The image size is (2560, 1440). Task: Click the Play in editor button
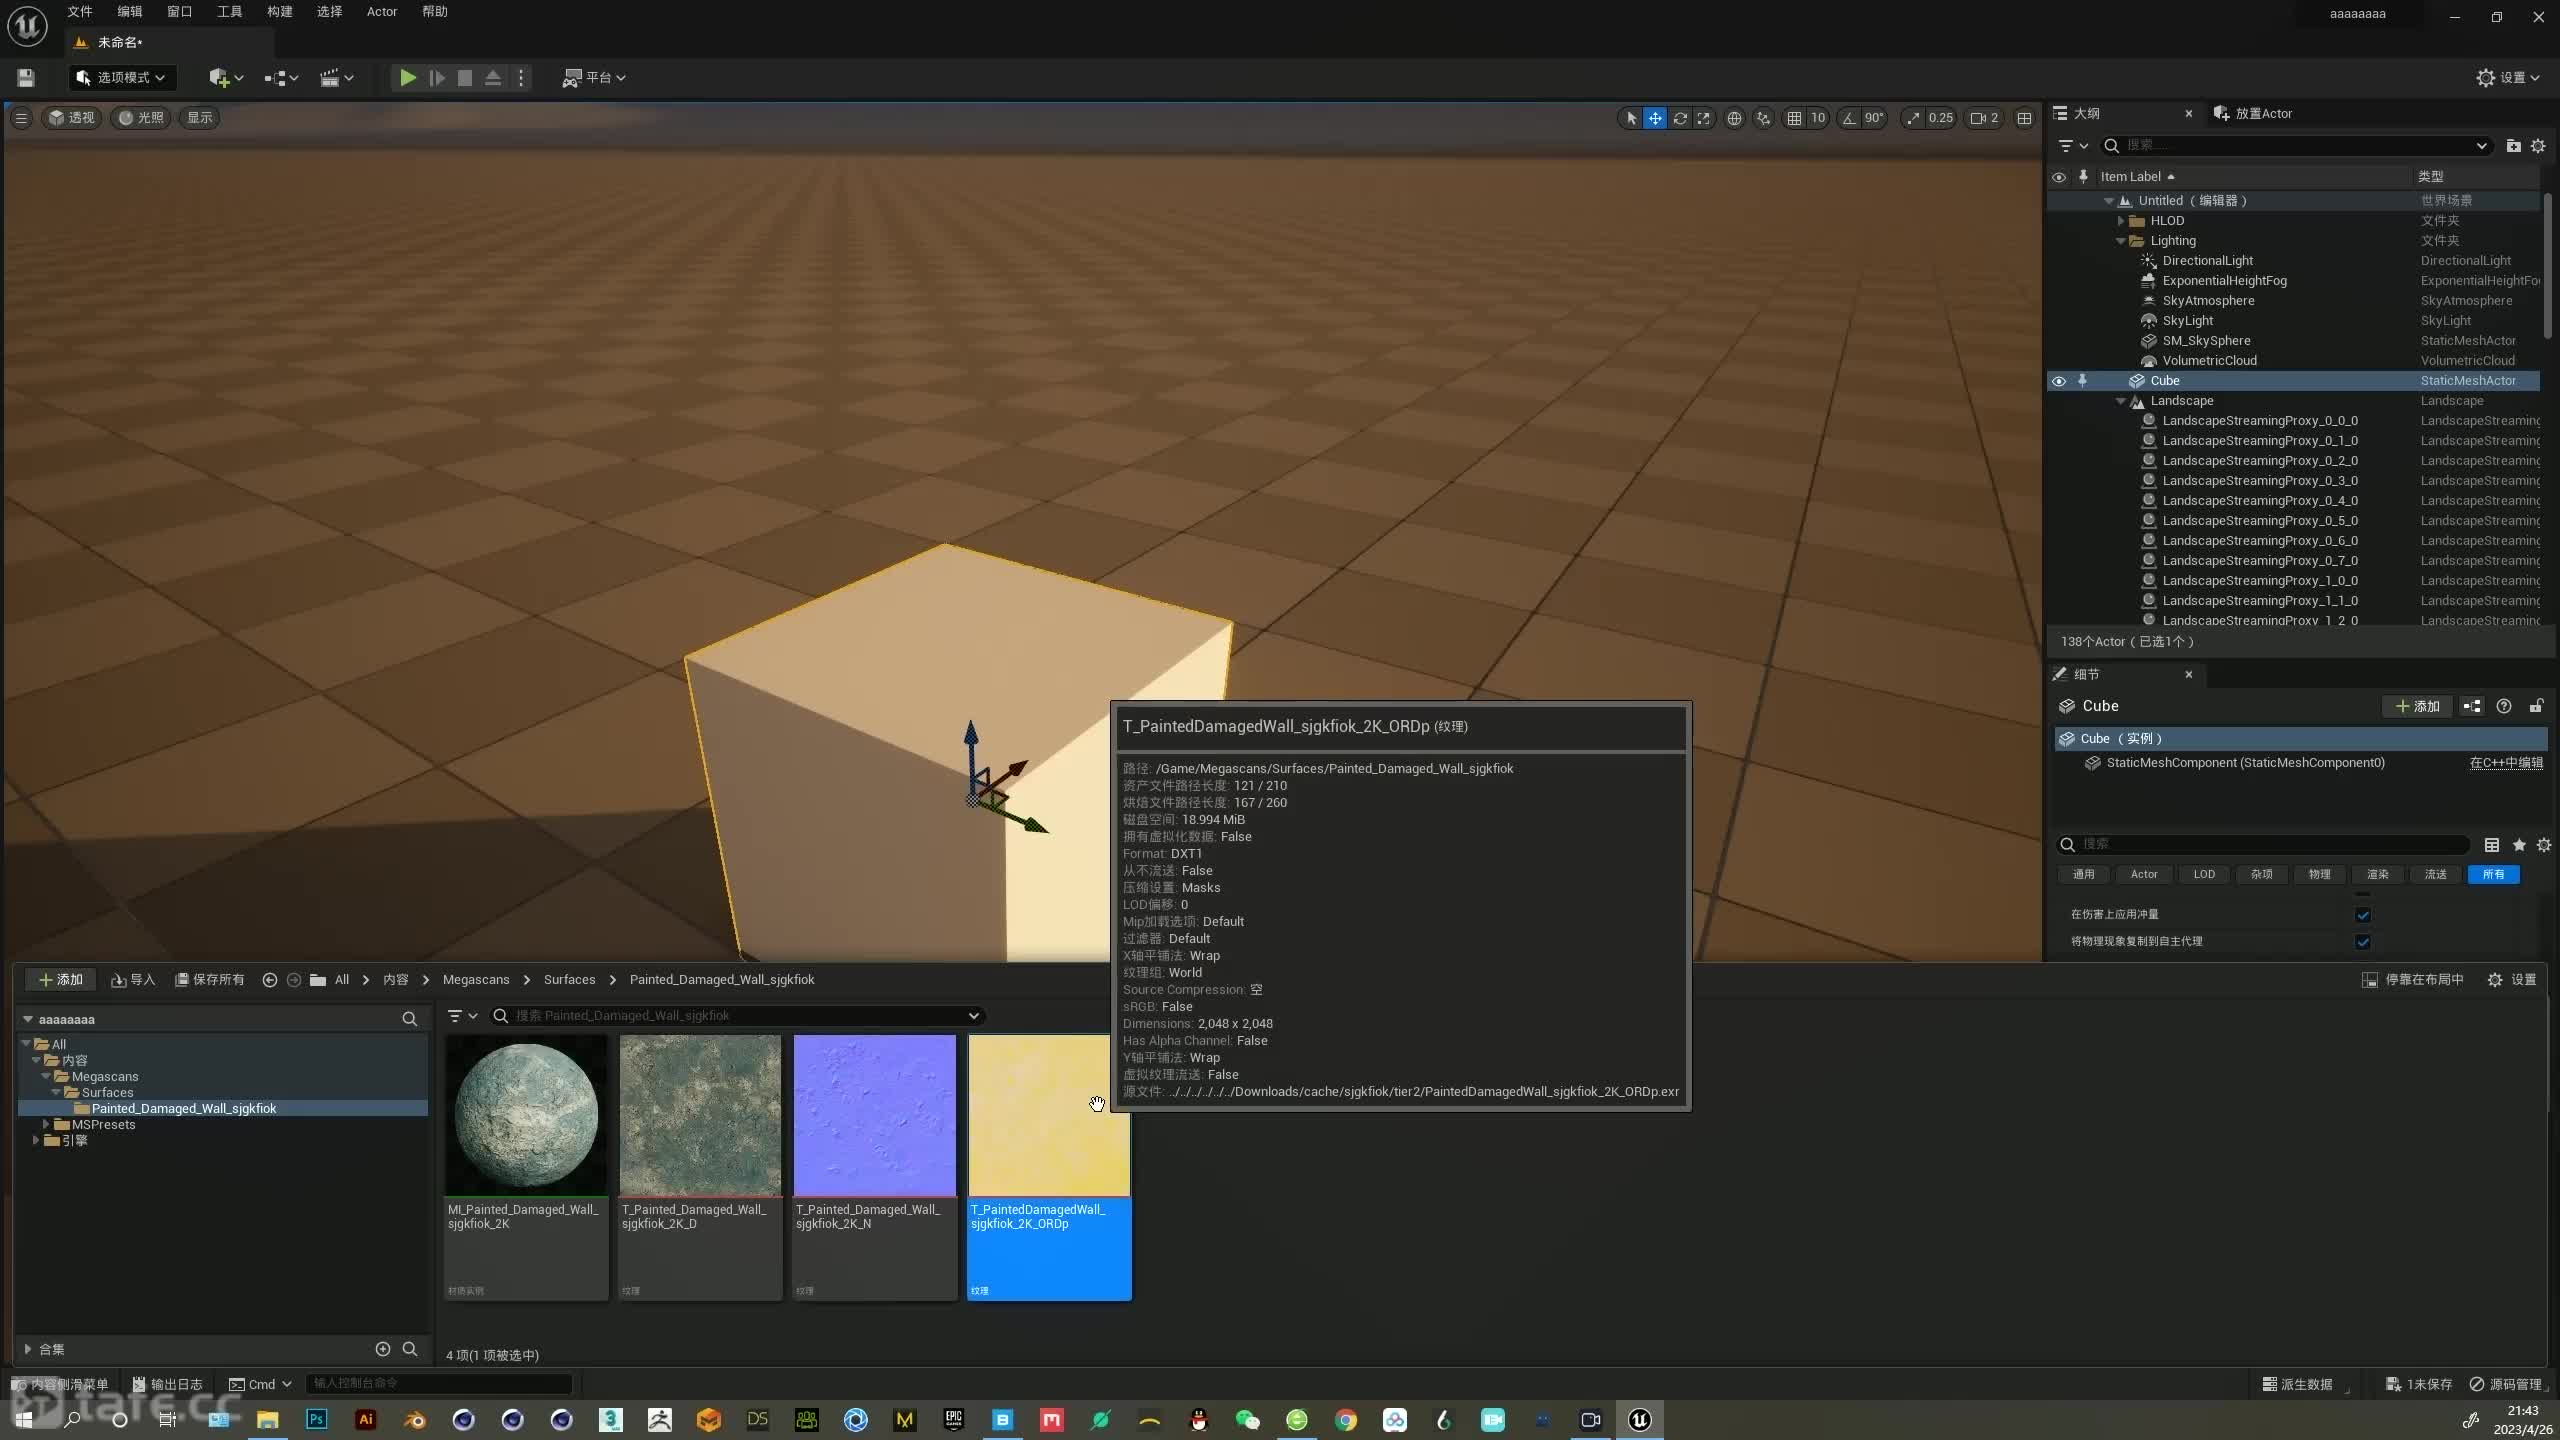(x=407, y=77)
